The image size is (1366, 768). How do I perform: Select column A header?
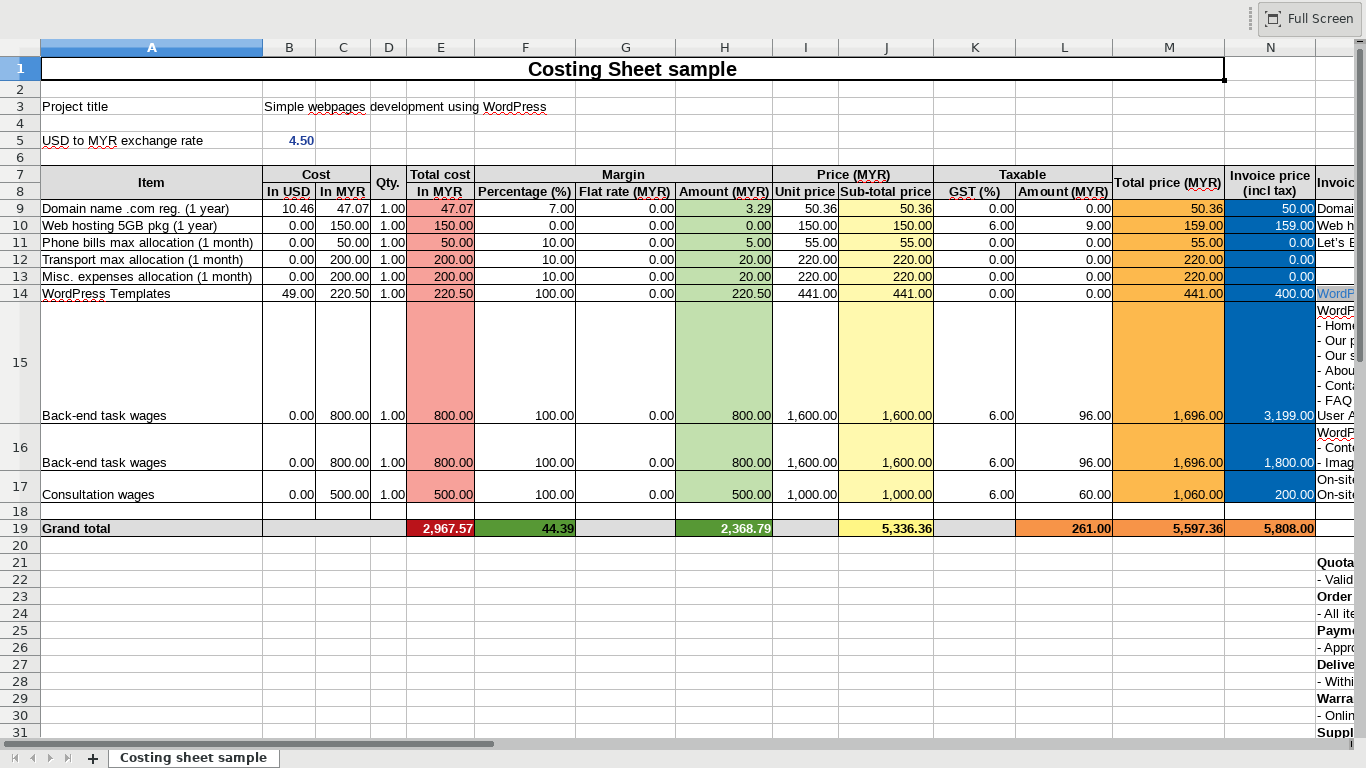click(151, 47)
